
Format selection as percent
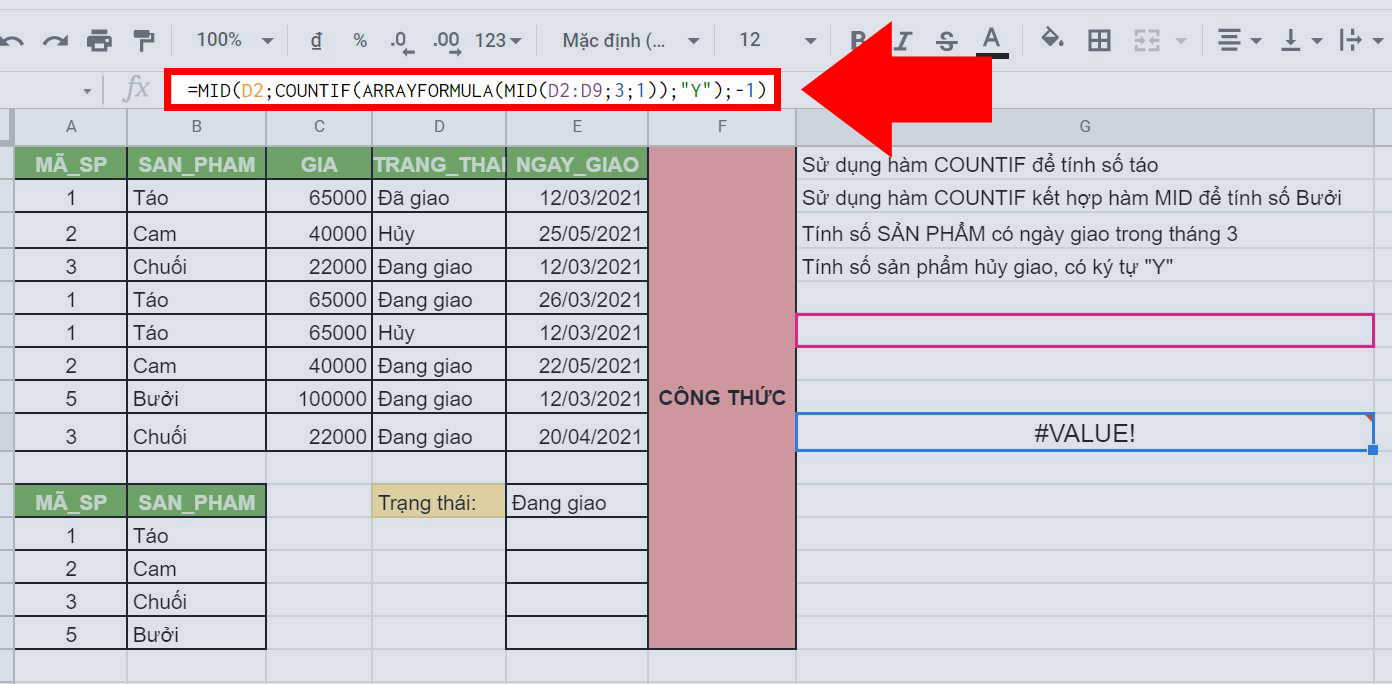[x=359, y=40]
